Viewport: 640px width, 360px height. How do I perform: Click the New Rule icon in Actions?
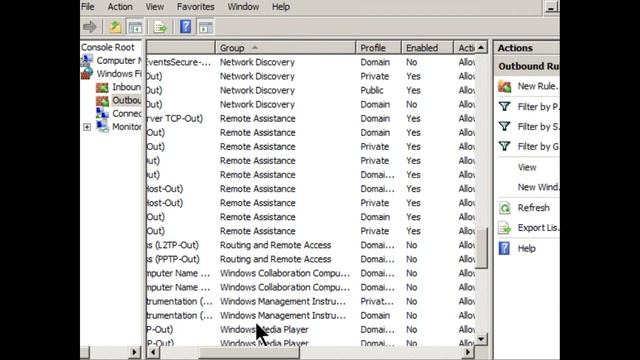click(504, 86)
